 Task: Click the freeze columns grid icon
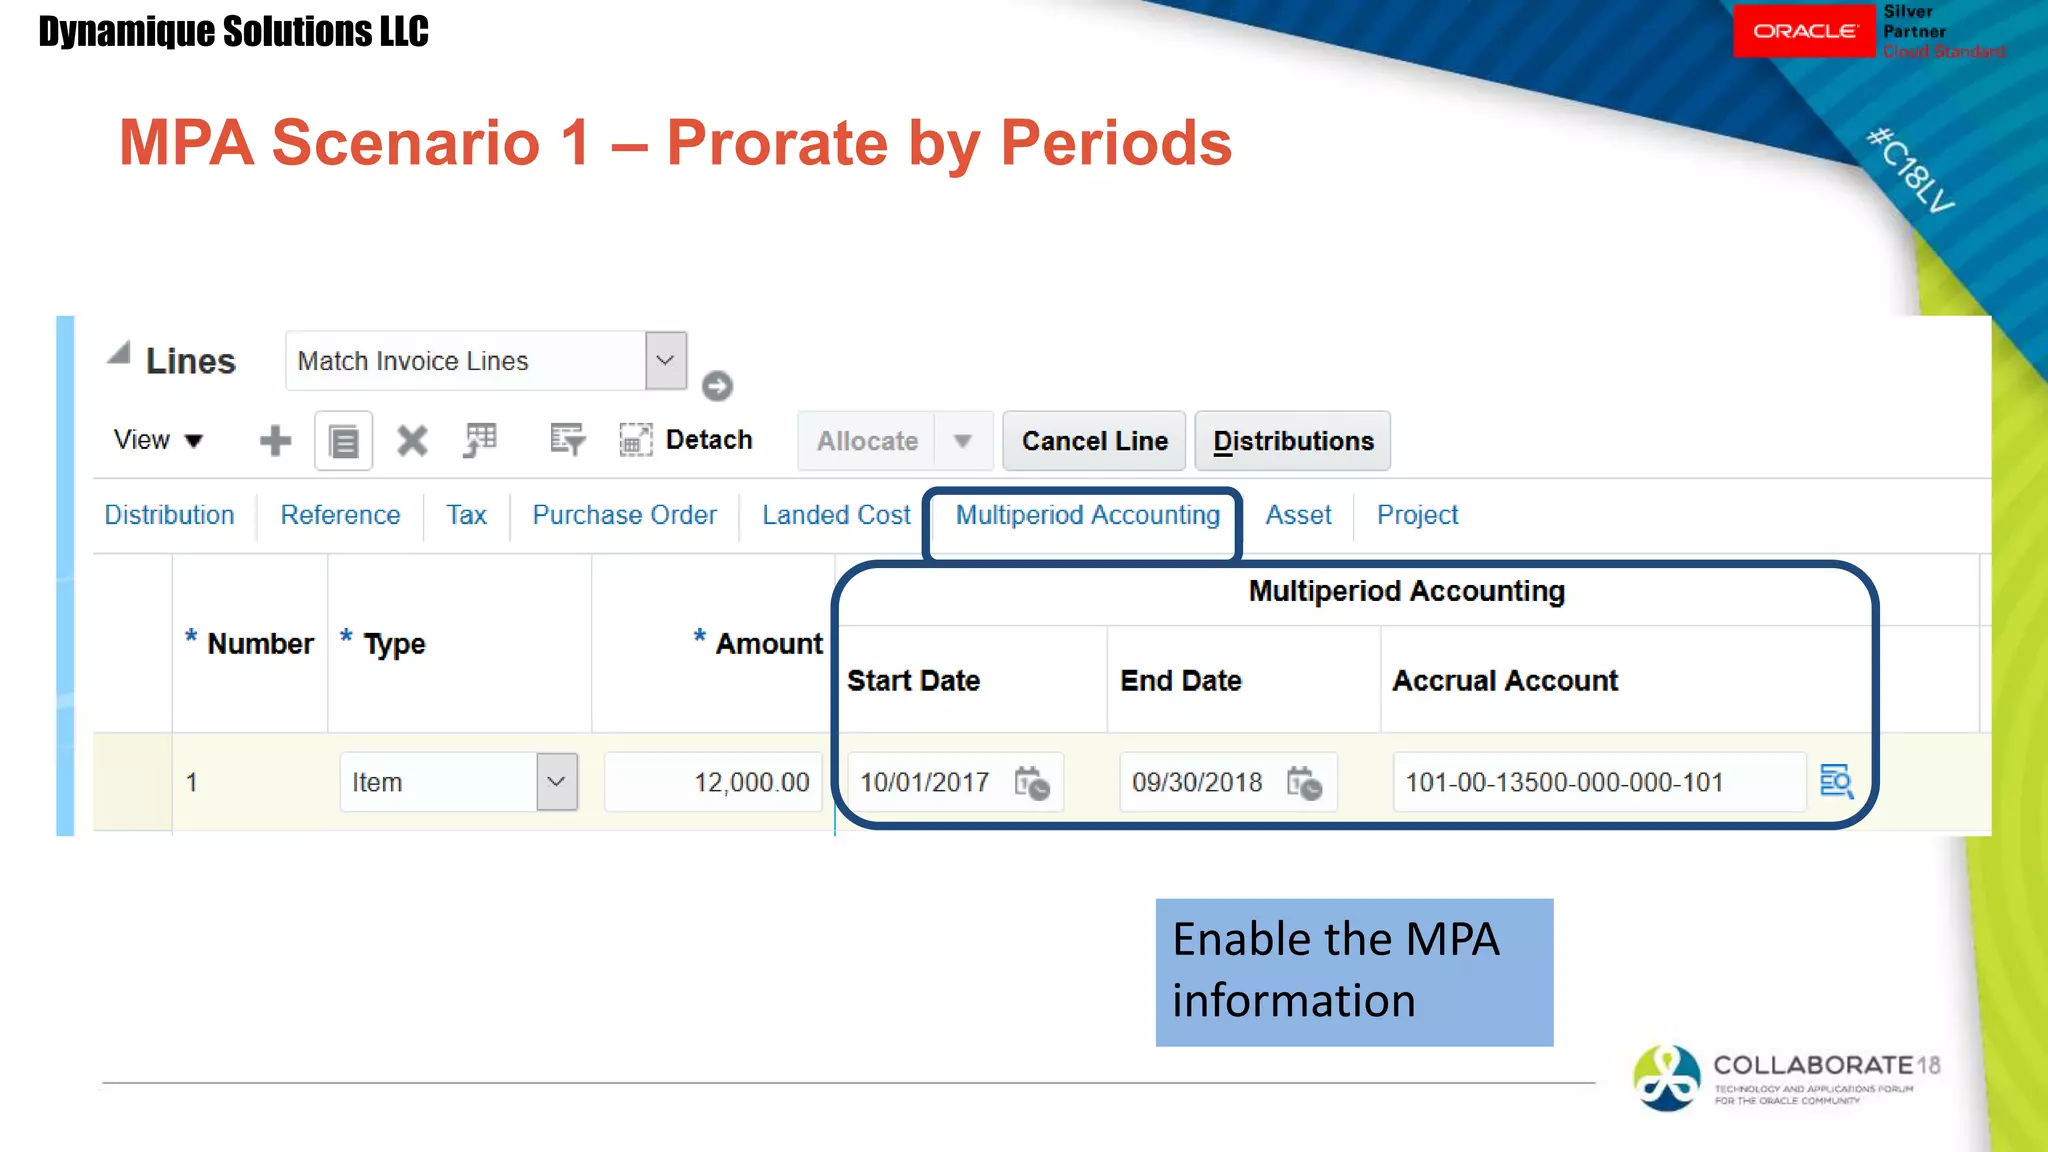[x=480, y=440]
